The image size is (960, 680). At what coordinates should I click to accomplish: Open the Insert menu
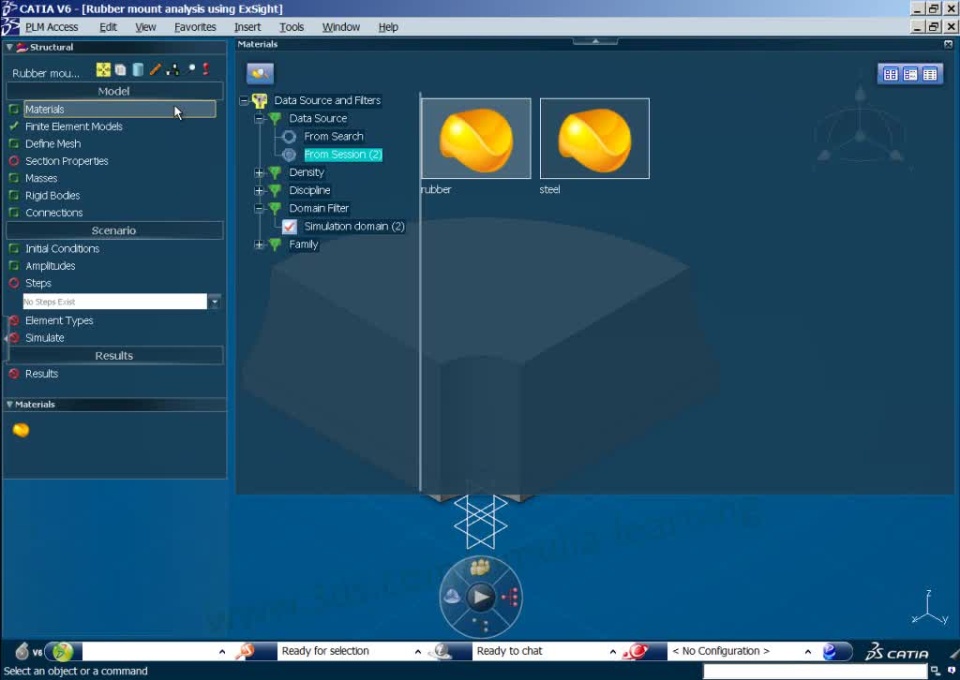247,27
